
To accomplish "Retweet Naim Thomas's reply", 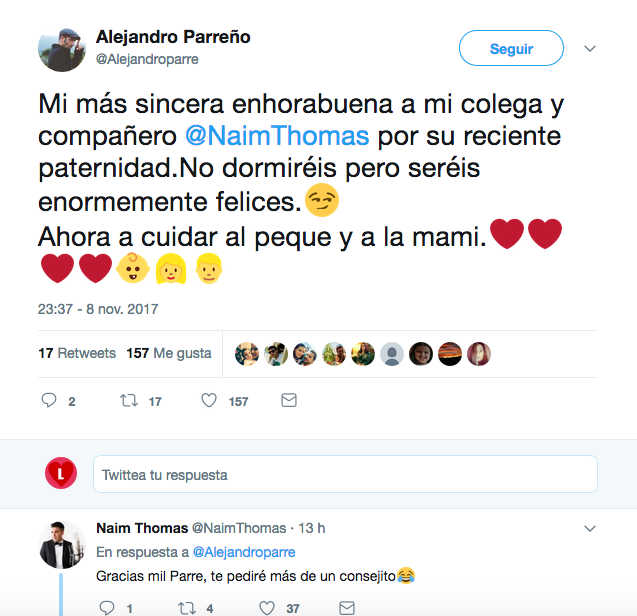I will [185, 607].
